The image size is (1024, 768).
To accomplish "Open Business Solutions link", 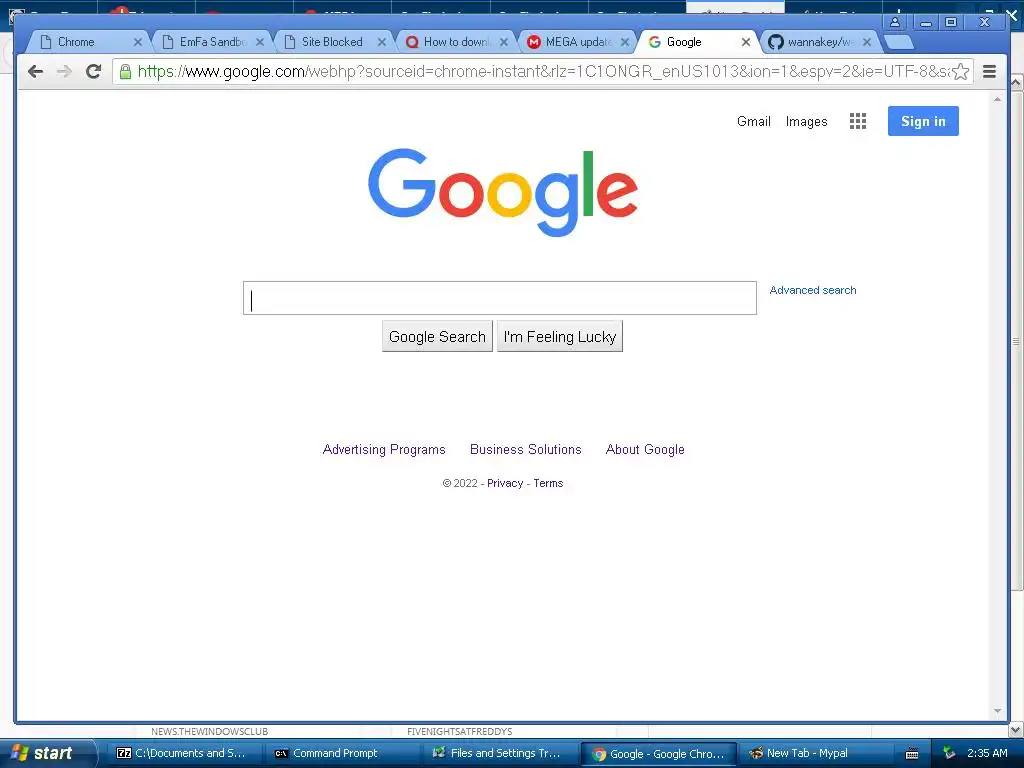I will click(x=526, y=449).
